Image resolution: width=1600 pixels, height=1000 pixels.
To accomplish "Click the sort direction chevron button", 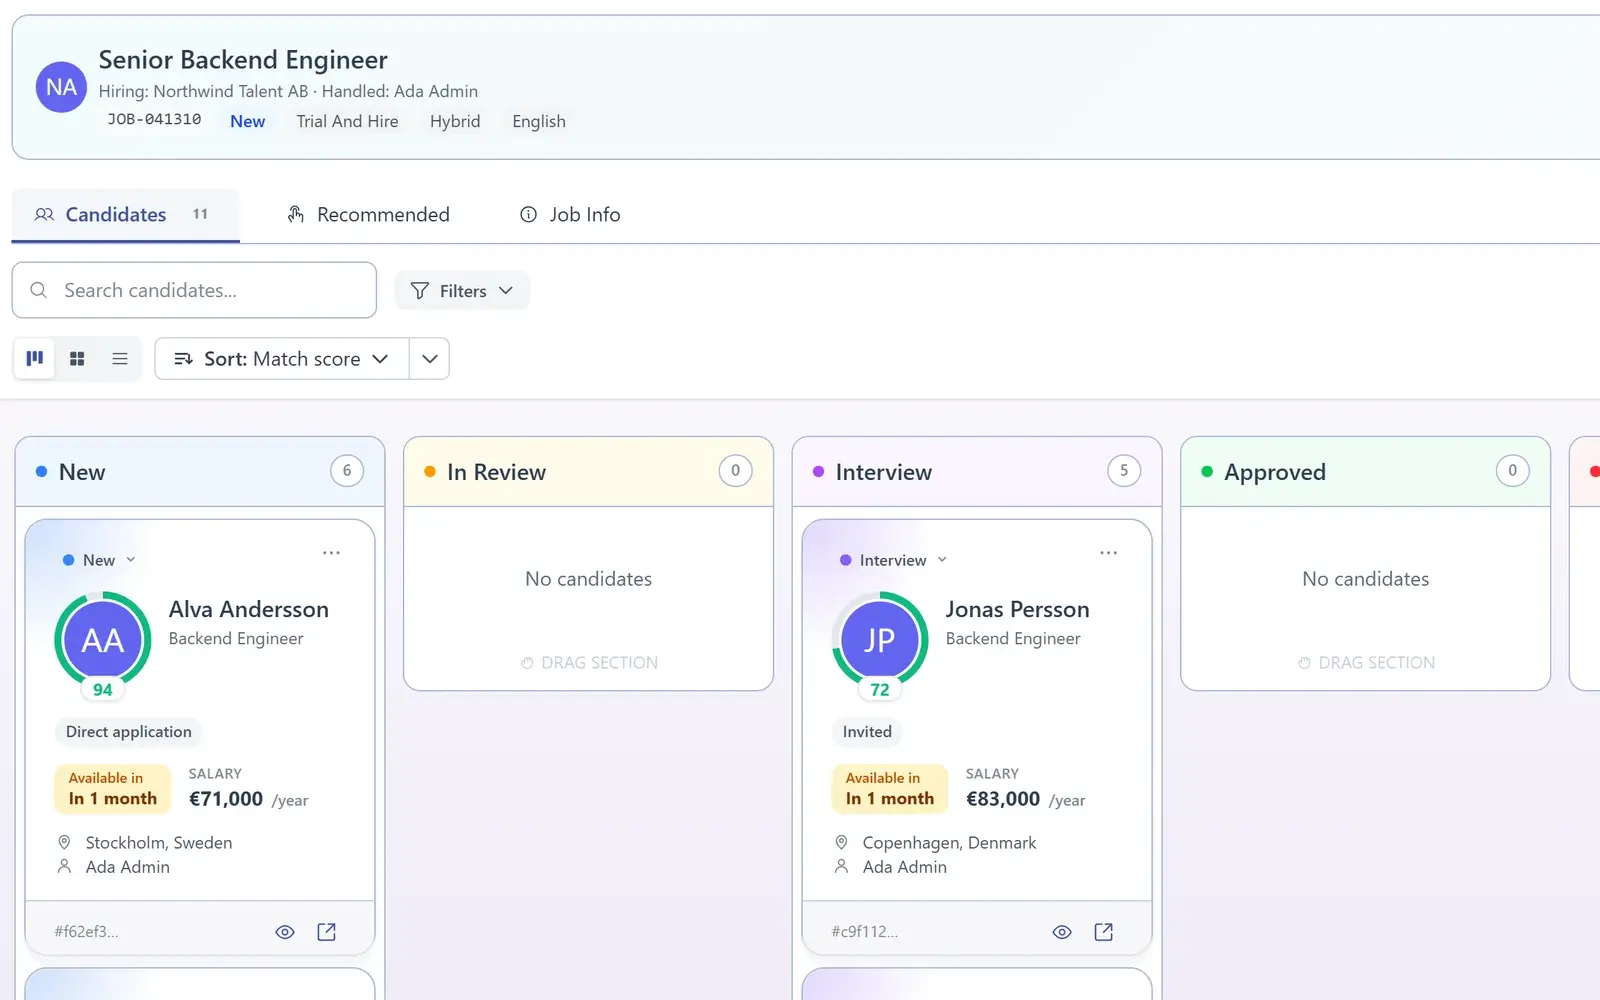I will tap(429, 359).
